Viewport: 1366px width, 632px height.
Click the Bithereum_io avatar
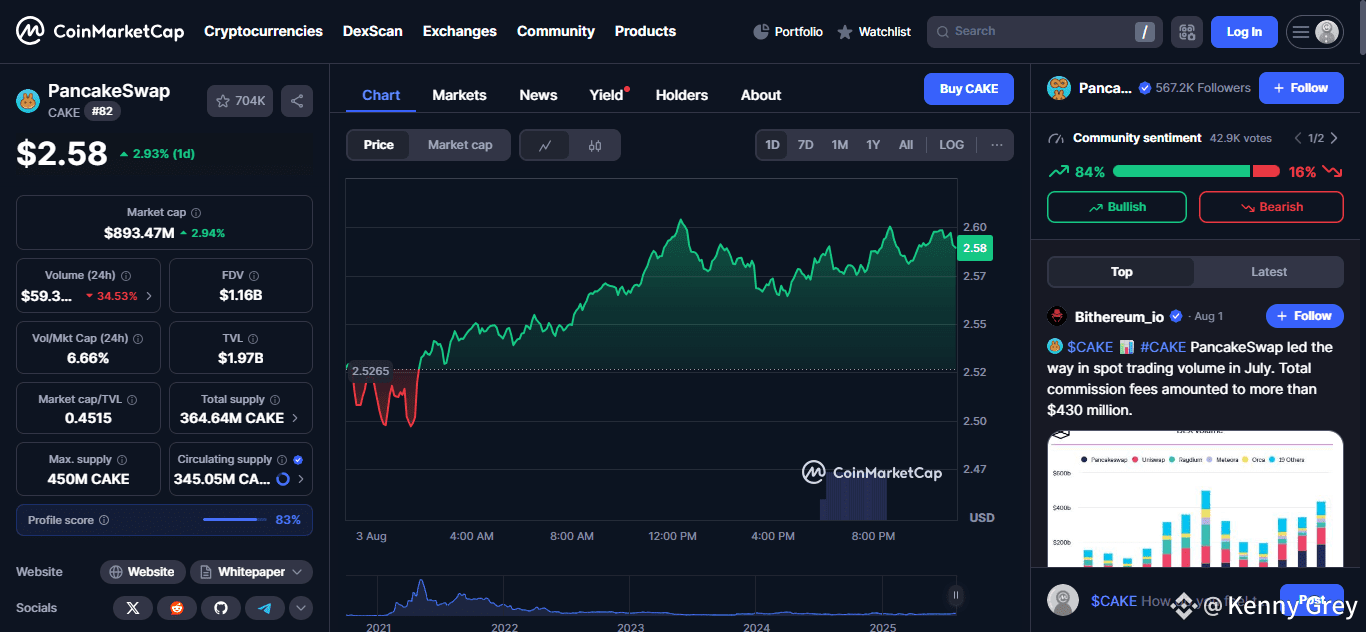pyautogui.click(x=1057, y=316)
